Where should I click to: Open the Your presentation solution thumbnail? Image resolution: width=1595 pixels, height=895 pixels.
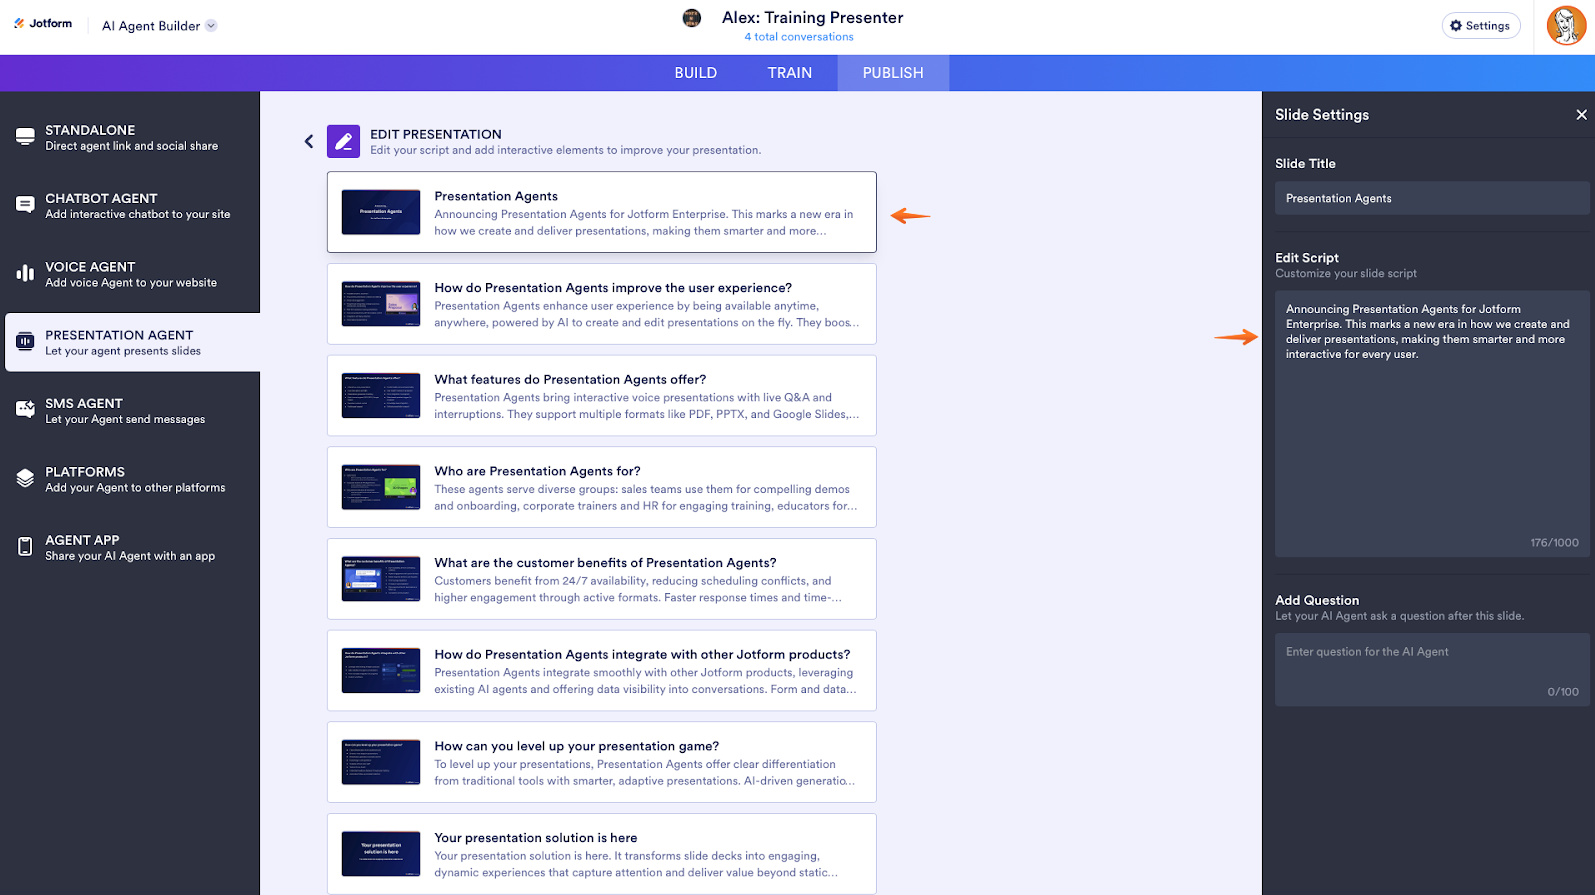pyautogui.click(x=381, y=854)
